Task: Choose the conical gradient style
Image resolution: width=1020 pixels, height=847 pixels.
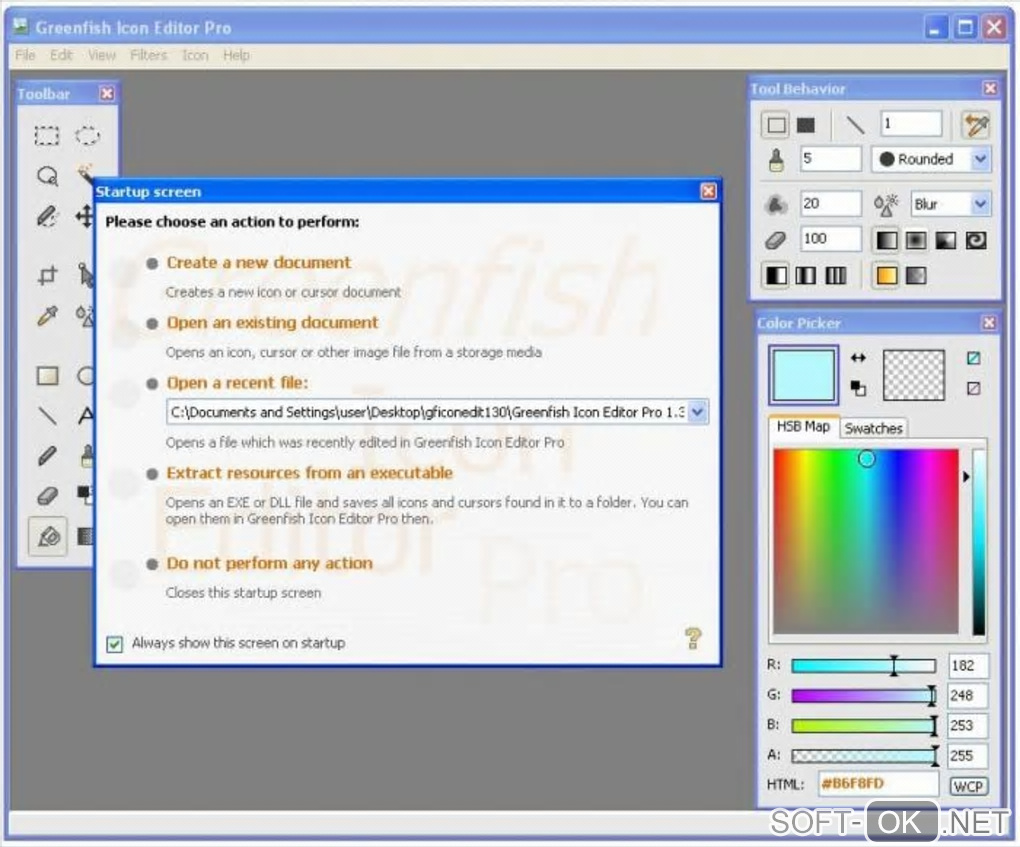Action: tap(945, 241)
